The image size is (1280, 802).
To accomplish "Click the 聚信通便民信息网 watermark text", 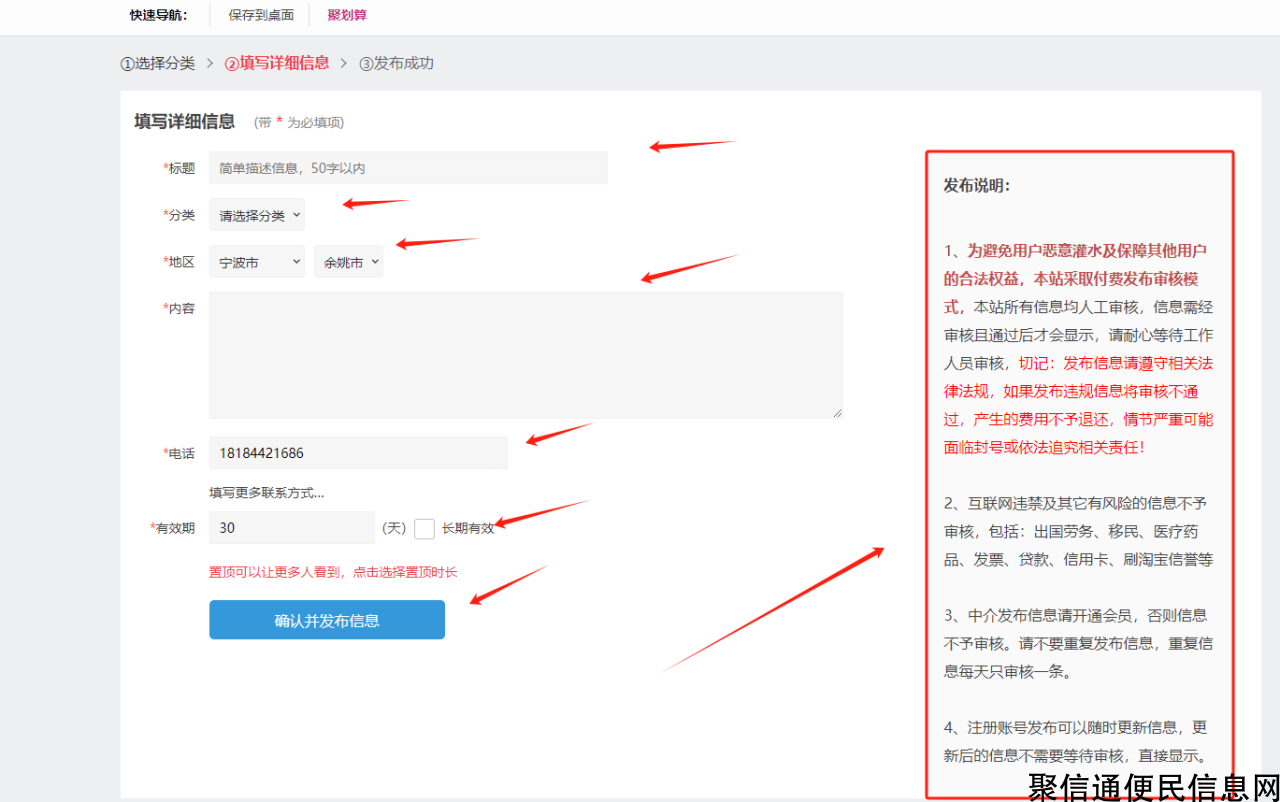I will point(1153,786).
